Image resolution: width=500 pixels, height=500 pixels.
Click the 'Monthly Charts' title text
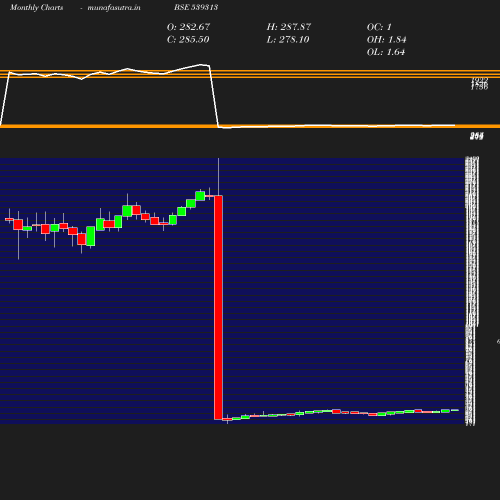(x=36, y=7)
